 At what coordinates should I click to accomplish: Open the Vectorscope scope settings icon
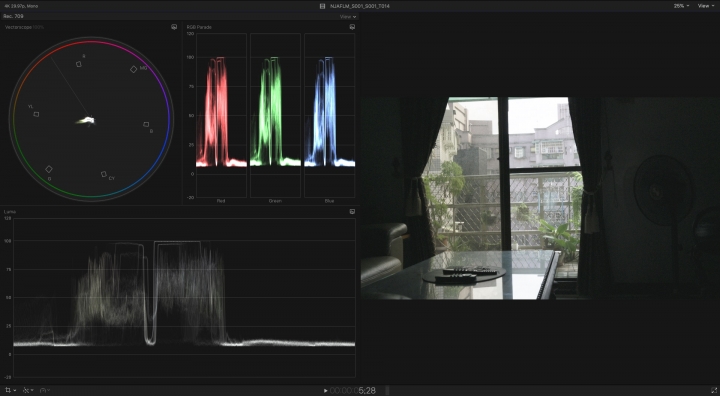(x=174, y=27)
